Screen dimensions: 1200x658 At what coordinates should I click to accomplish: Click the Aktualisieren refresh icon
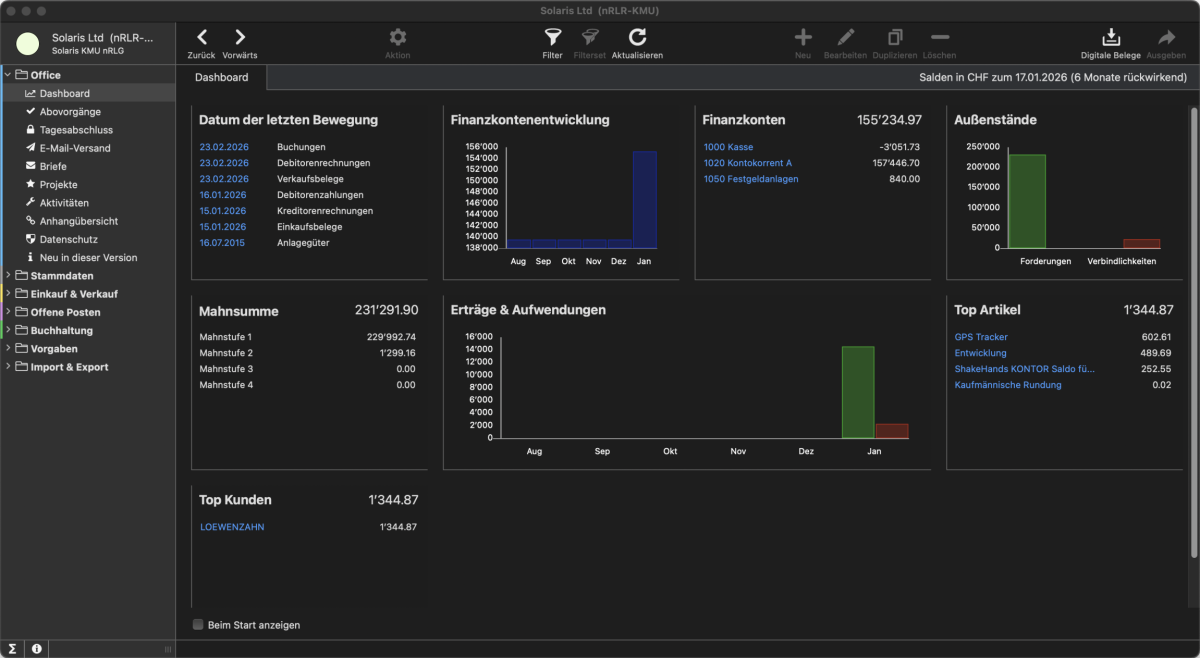(637, 38)
